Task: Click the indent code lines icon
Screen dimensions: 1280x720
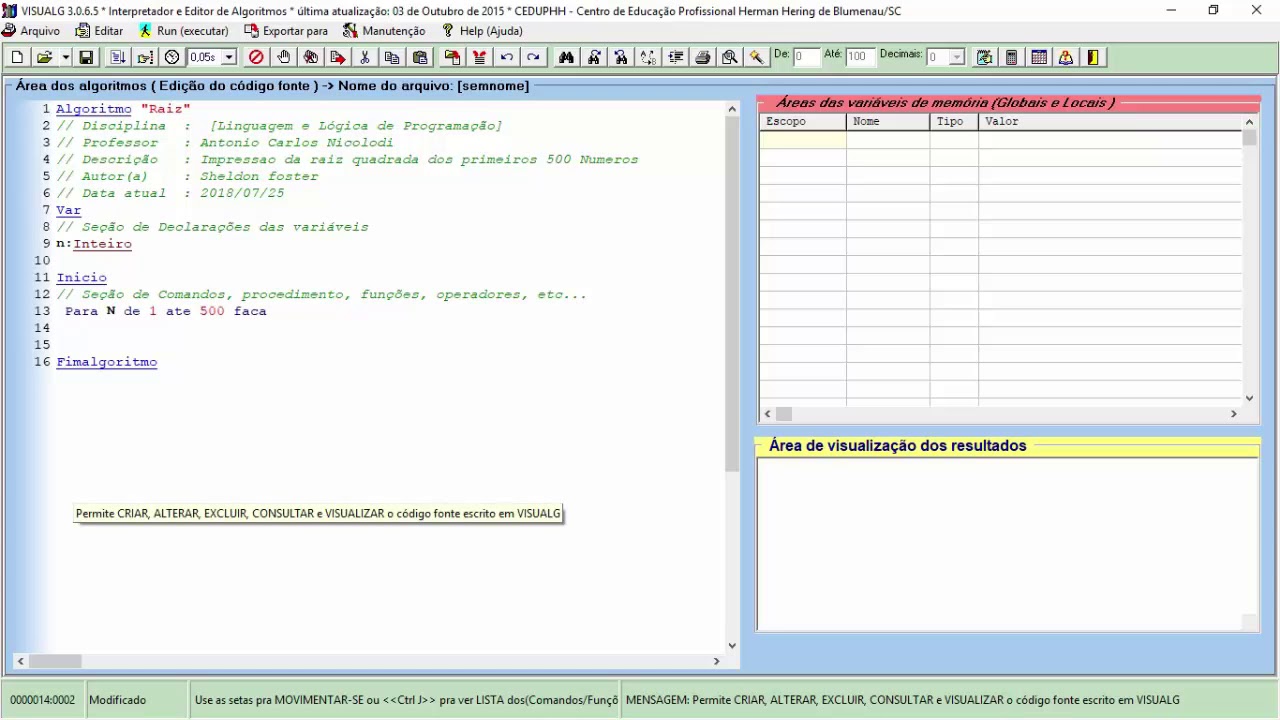Action: click(x=676, y=58)
